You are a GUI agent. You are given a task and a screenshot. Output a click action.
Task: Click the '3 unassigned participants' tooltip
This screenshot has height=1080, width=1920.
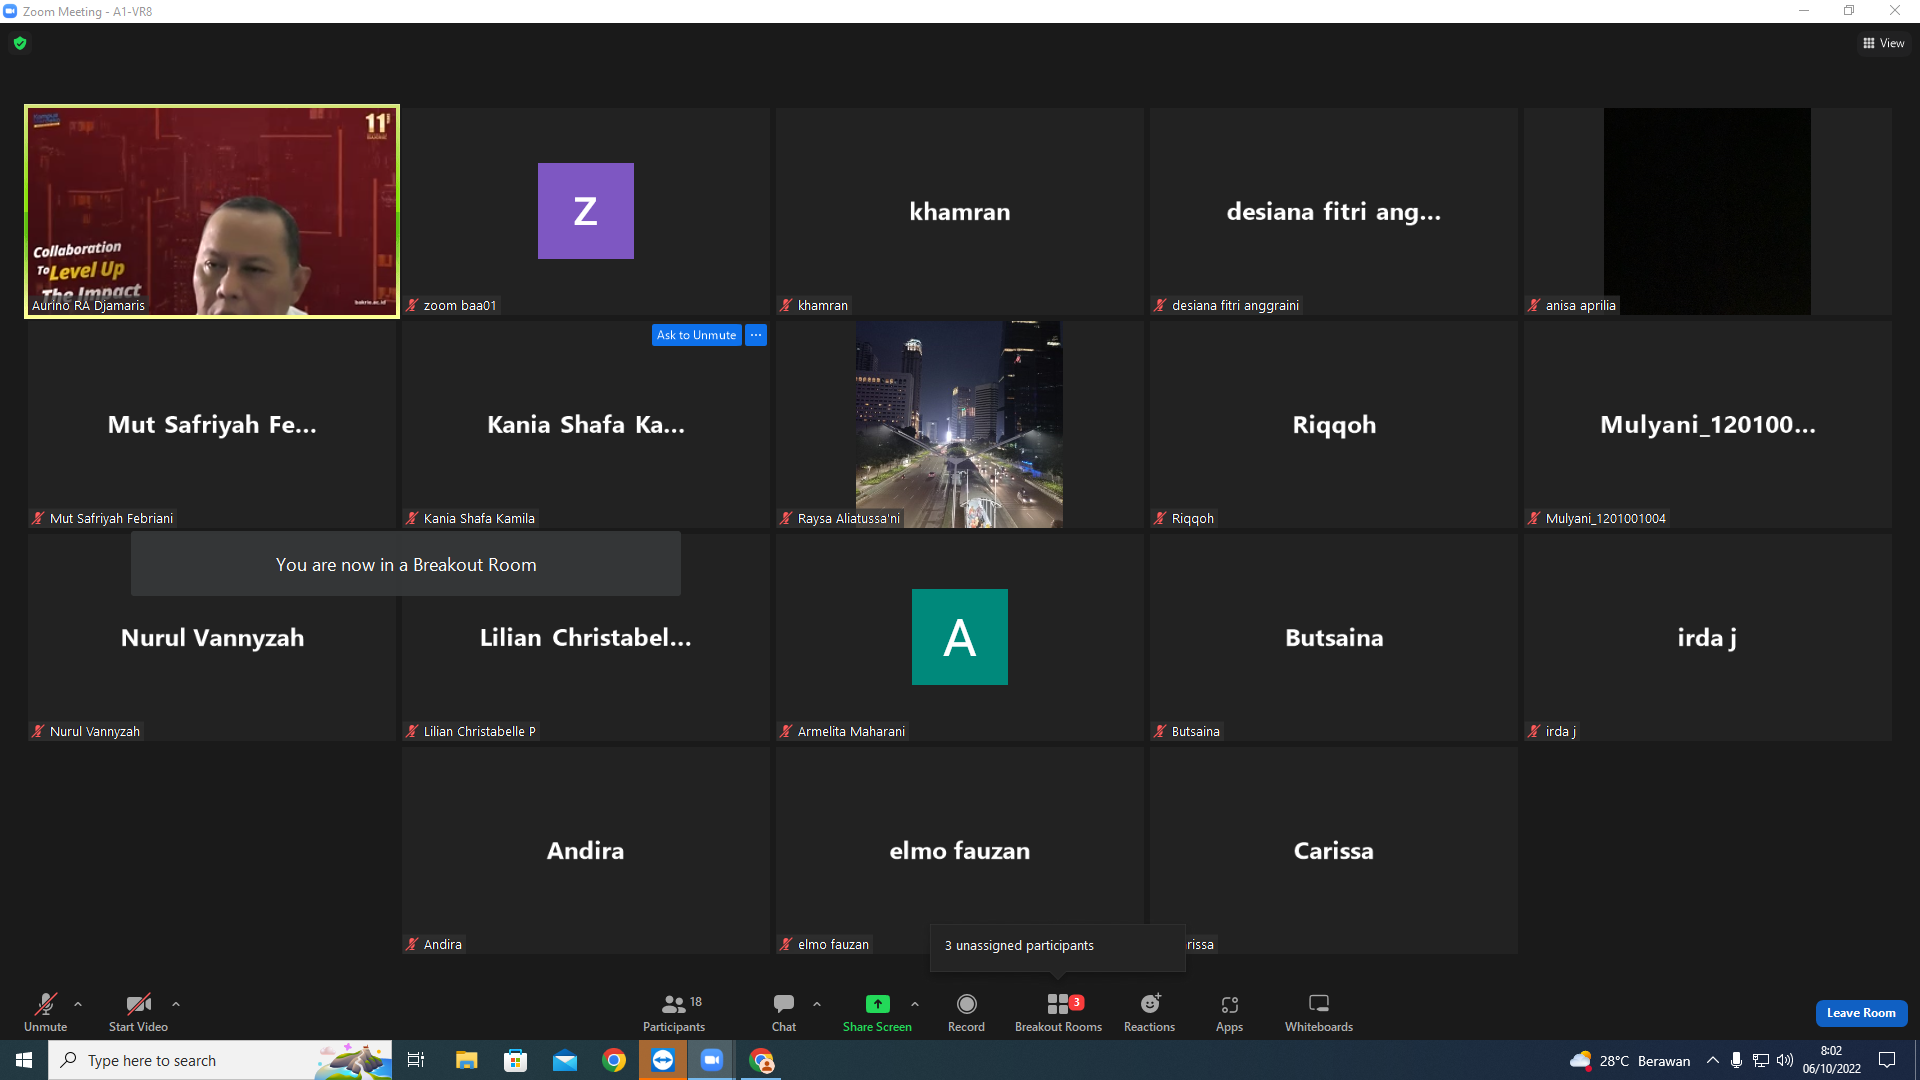click(1057, 946)
